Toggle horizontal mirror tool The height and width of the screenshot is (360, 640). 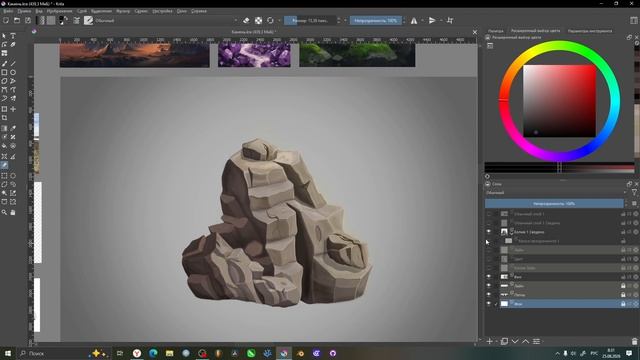[414, 20]
